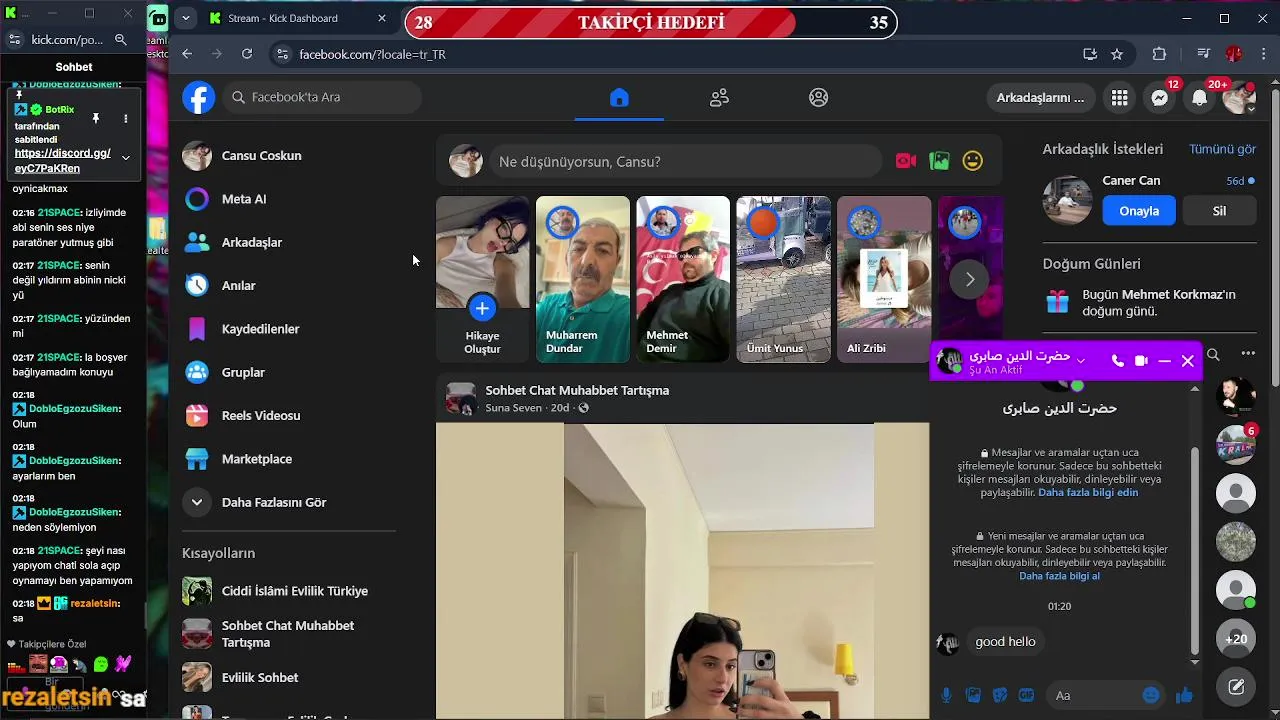Open the Messenger icon with 12 badge

click(x=1160, y=97)
